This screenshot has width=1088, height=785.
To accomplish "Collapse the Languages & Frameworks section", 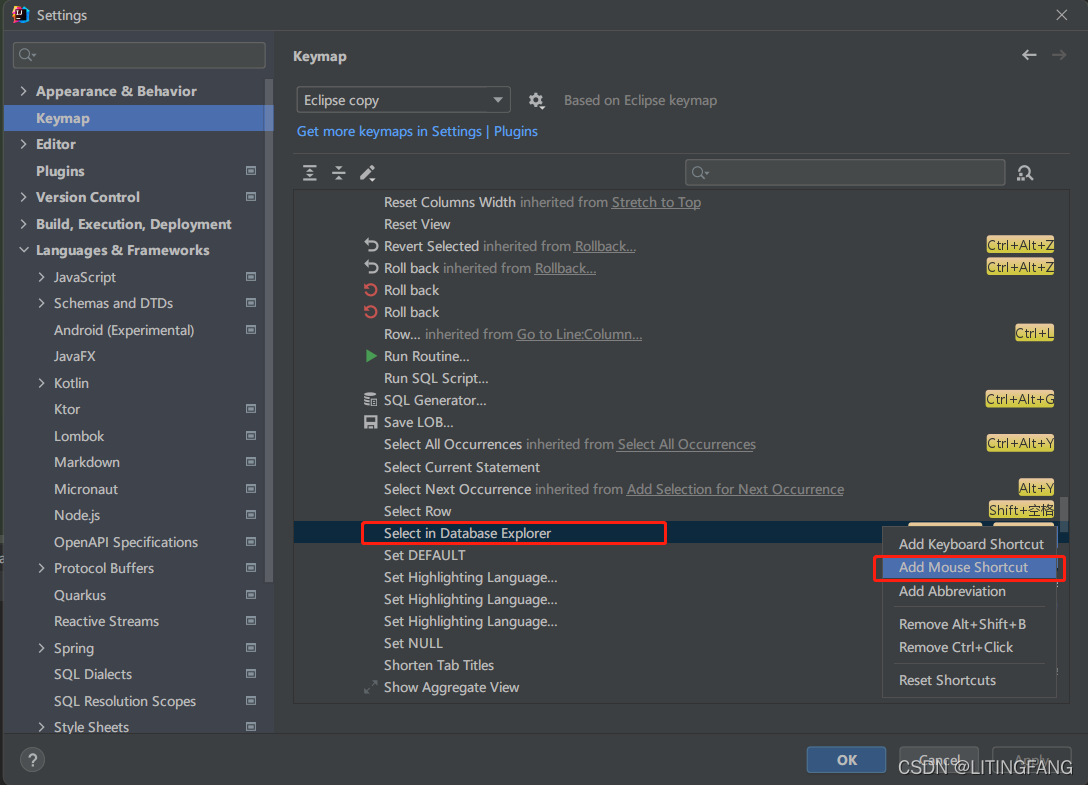I will click(x=24, y=250).
